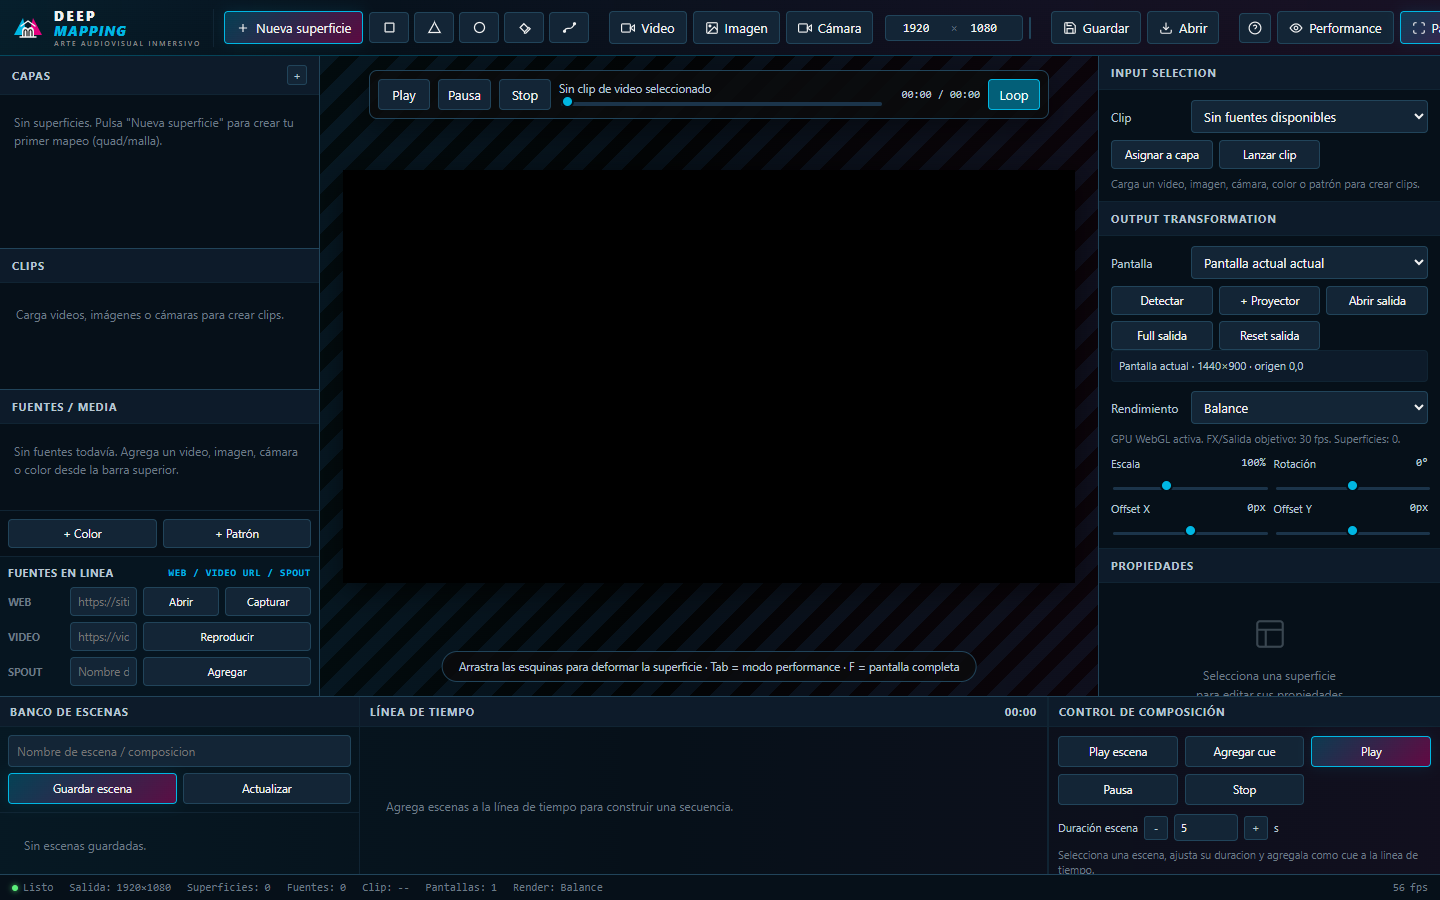
Task: Select the triangle shape tool
Action: [434, 28]
